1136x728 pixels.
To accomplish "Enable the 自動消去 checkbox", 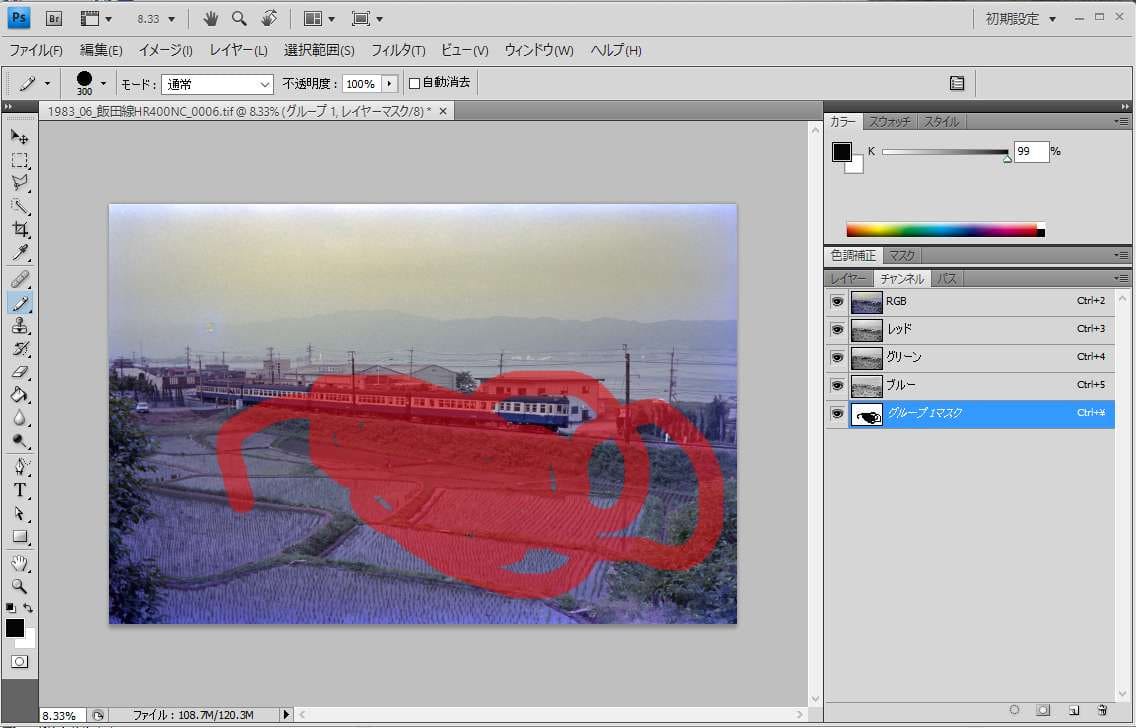I will pos(415,83).
